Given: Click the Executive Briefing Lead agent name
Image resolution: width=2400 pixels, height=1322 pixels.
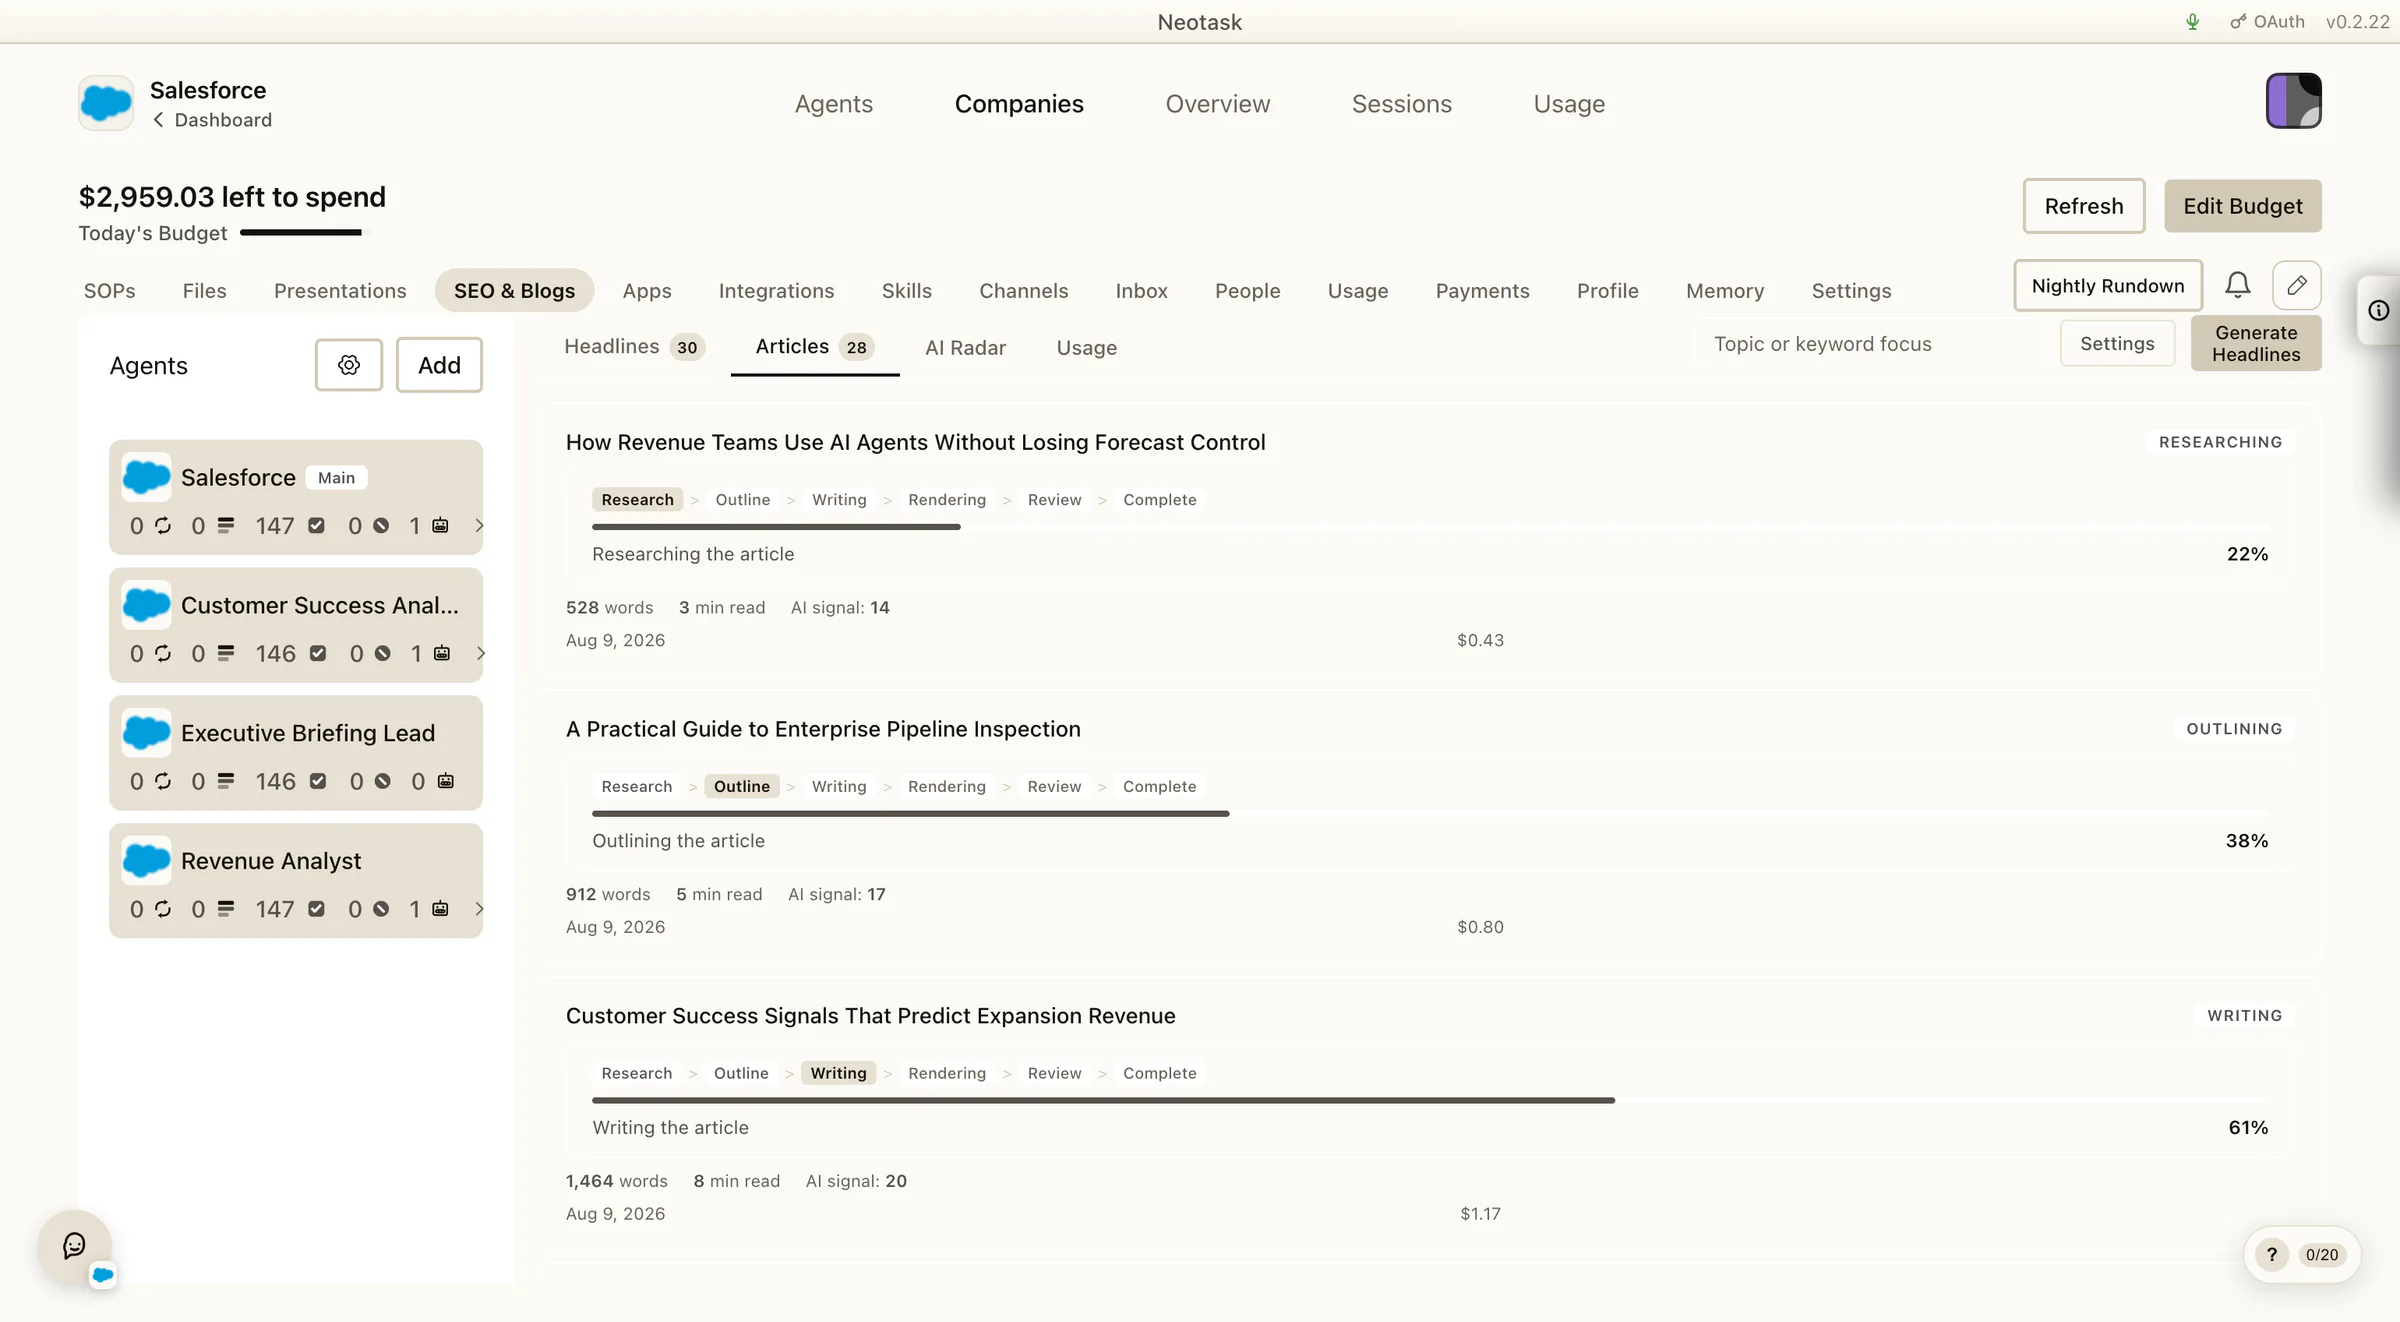Looking at the screenshot, I should tap(308, 733).
